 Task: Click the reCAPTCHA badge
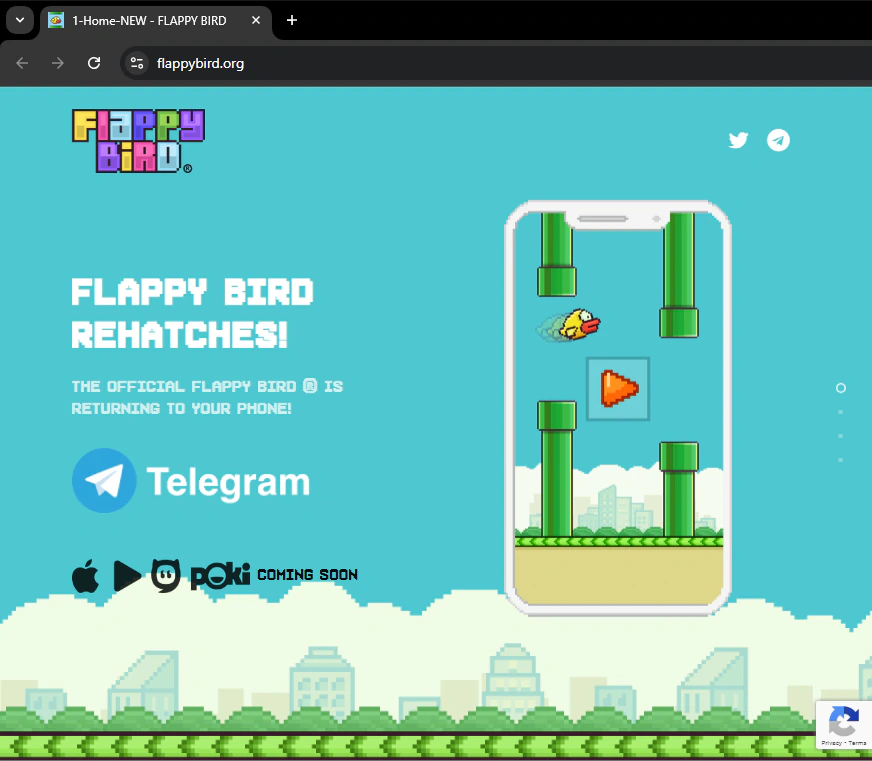[x=844, y=725]
